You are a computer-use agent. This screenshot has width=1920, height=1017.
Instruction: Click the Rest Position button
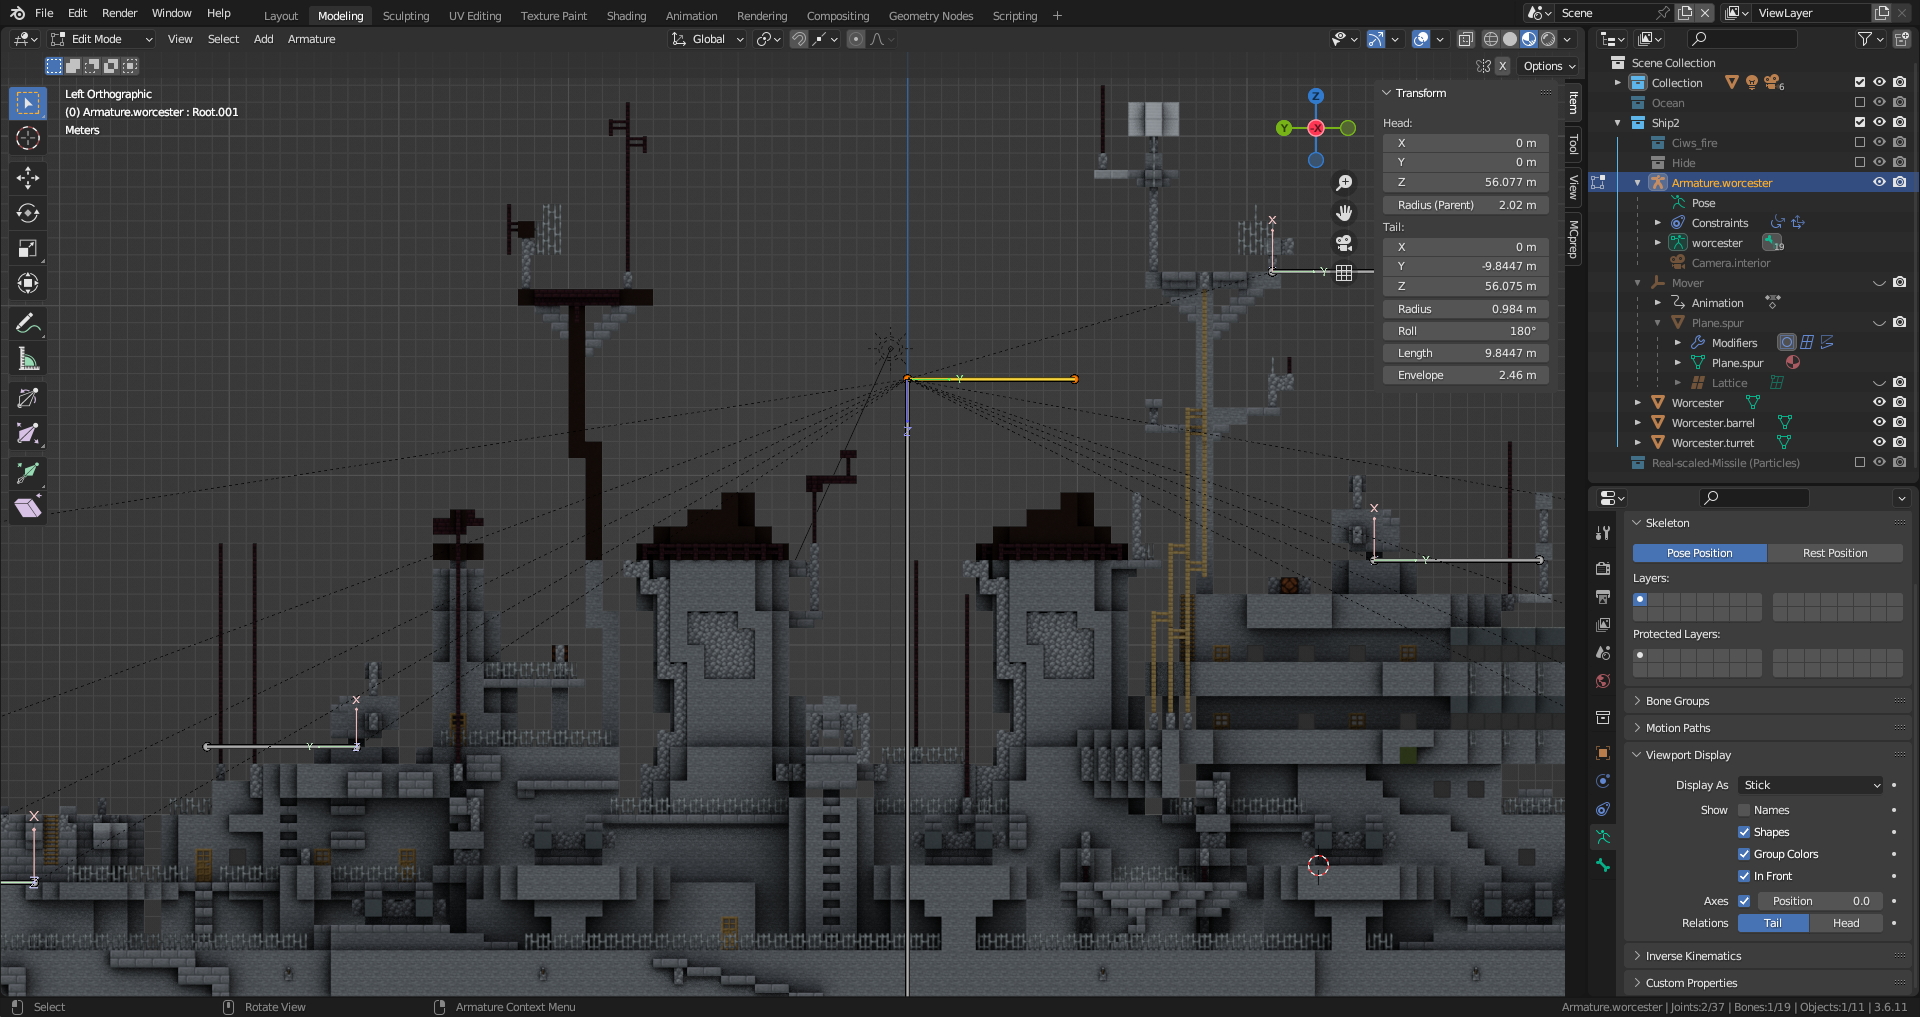pos(1835,553)
